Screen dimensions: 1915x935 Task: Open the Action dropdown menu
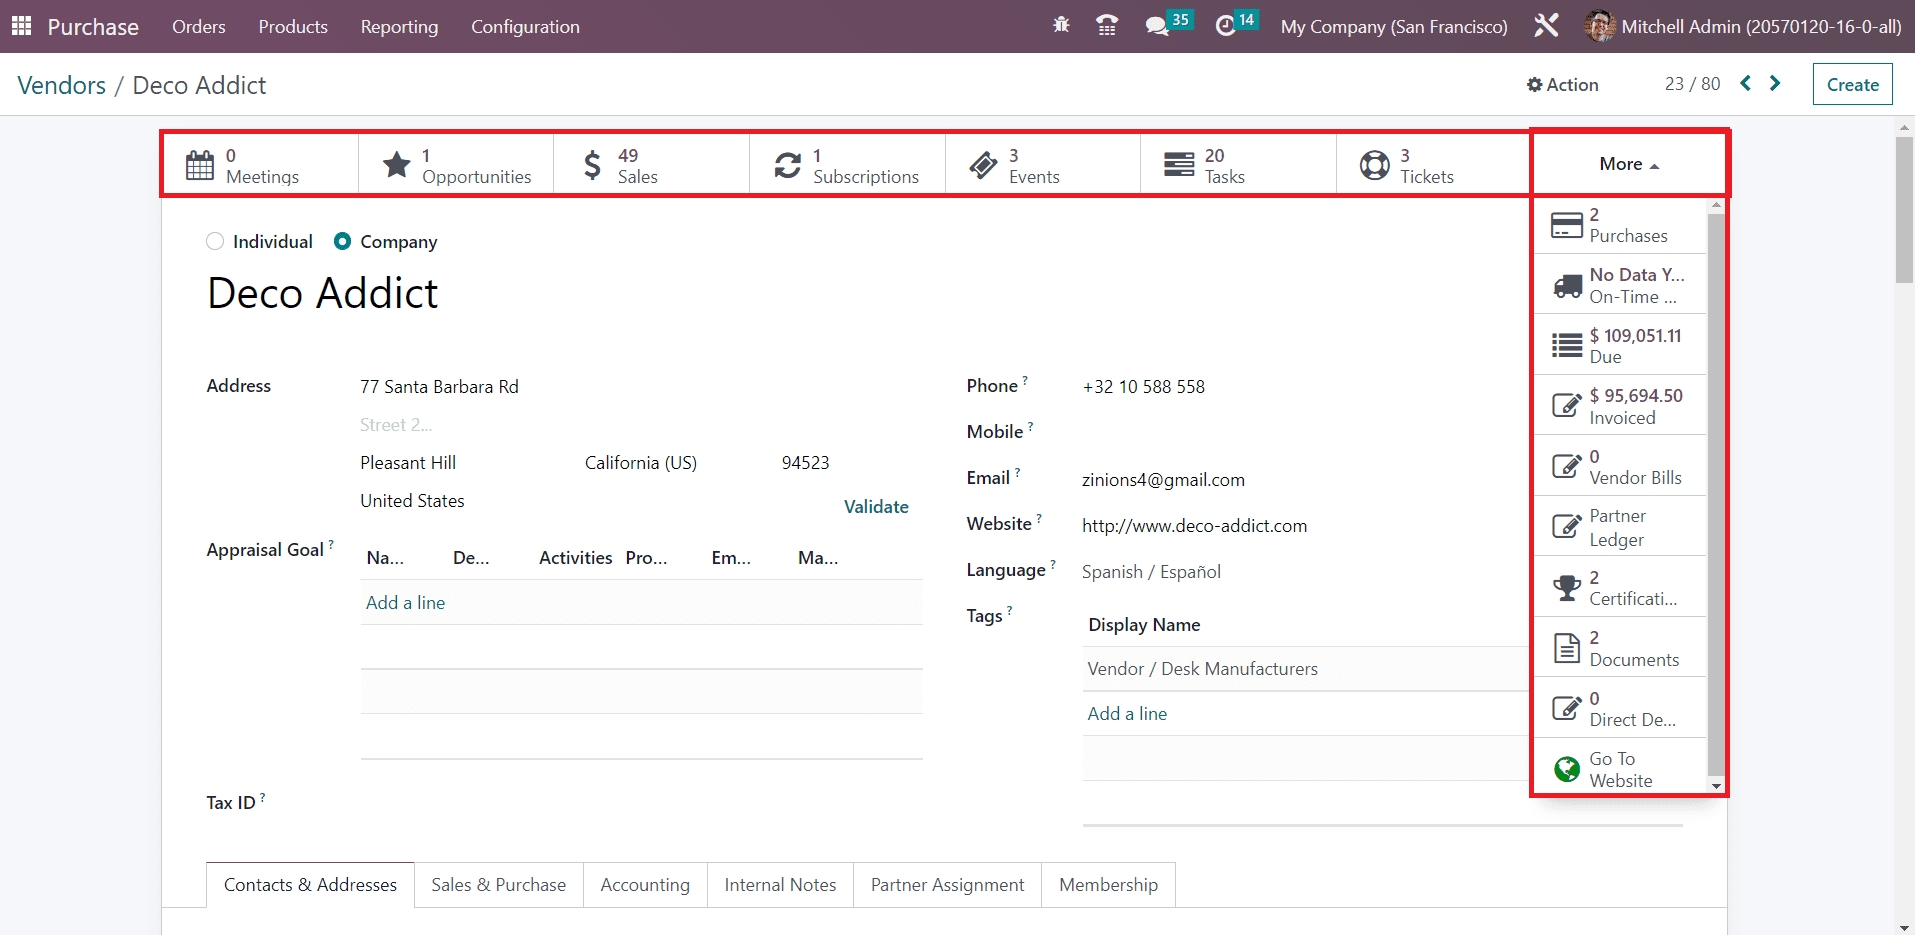tap(1562, 85)
